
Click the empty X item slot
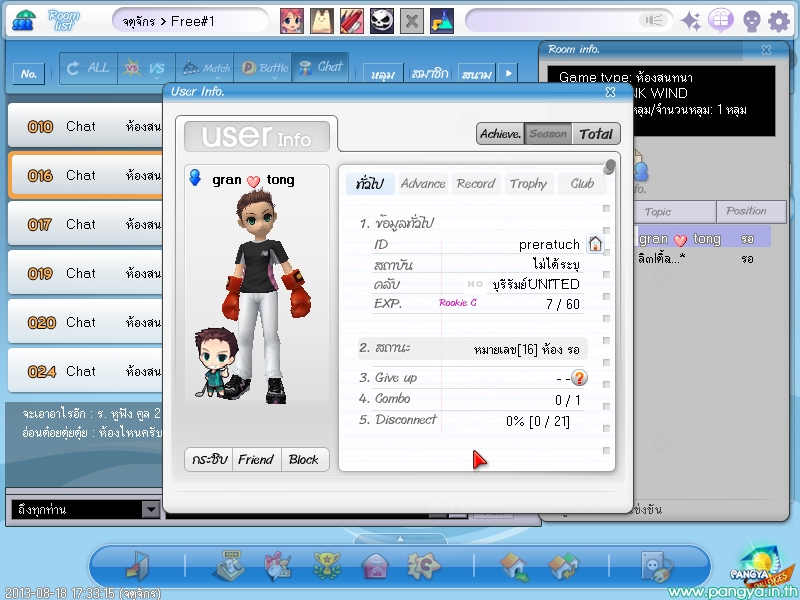(x=412, y=21)
